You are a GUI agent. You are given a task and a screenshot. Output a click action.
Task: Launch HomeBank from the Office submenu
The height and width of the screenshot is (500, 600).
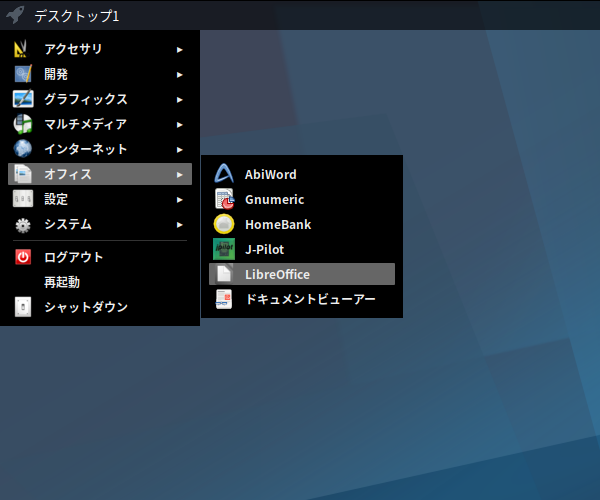302,224
